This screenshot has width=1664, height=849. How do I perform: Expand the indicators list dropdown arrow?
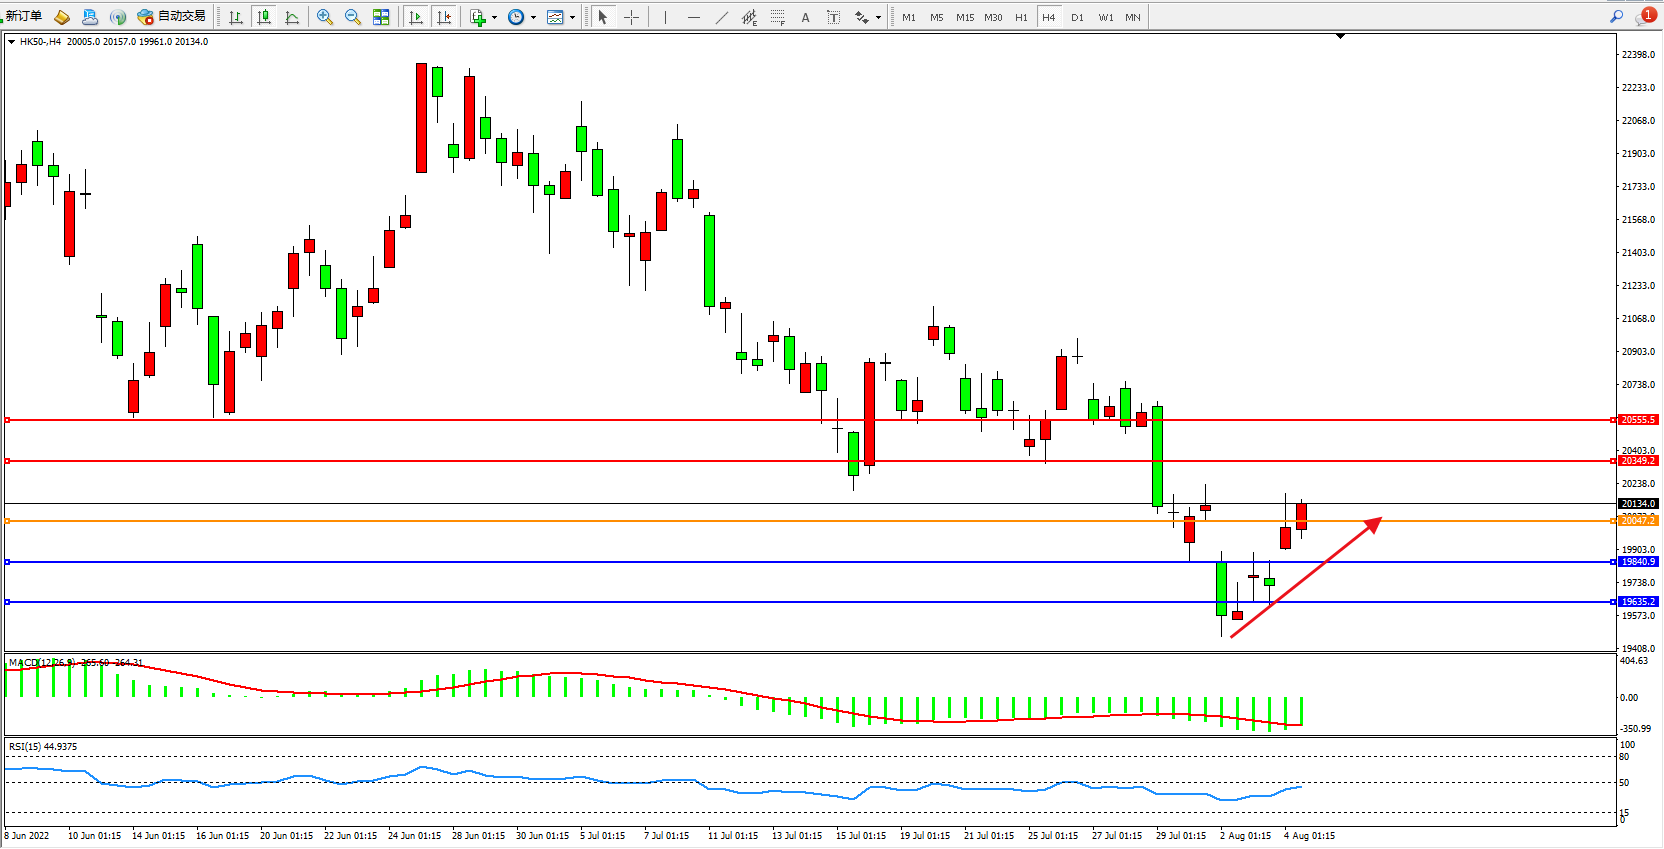coord(494,17)
